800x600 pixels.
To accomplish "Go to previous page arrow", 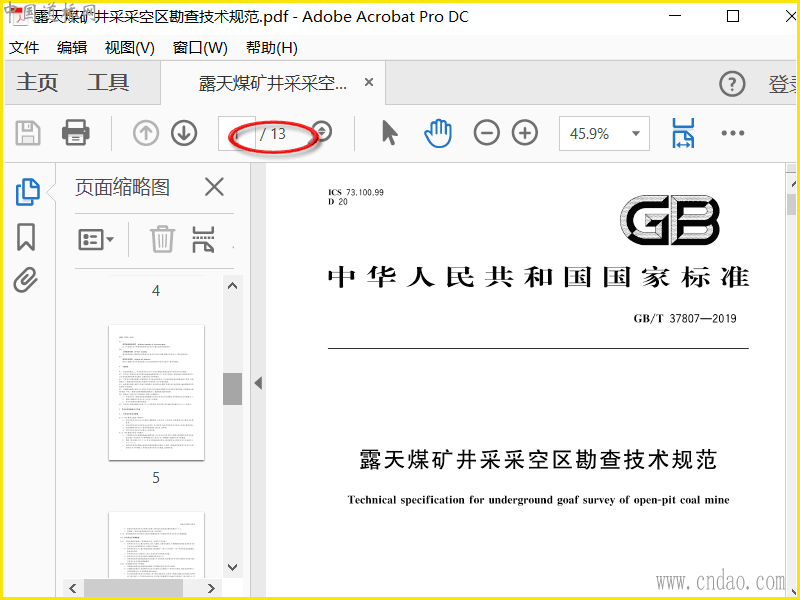I will [146, 133].
